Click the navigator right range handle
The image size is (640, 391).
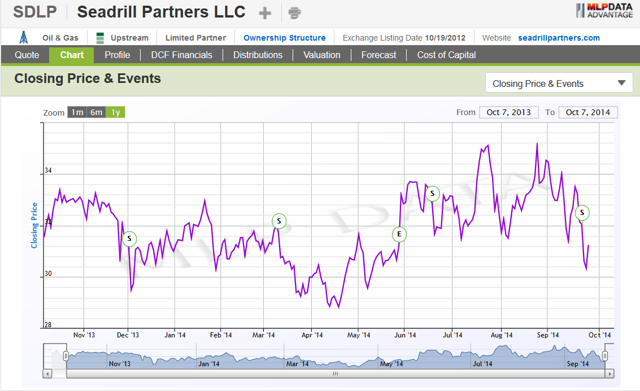click(605, 356)
